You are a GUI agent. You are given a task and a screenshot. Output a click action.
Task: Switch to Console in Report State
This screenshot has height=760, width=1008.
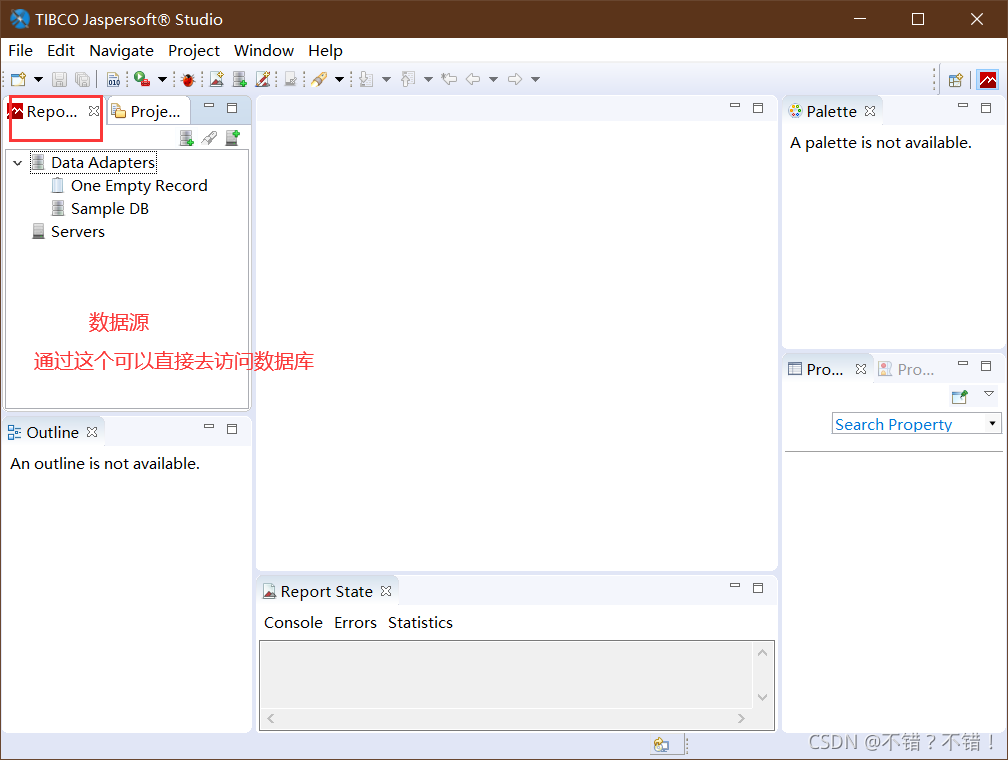293,622
